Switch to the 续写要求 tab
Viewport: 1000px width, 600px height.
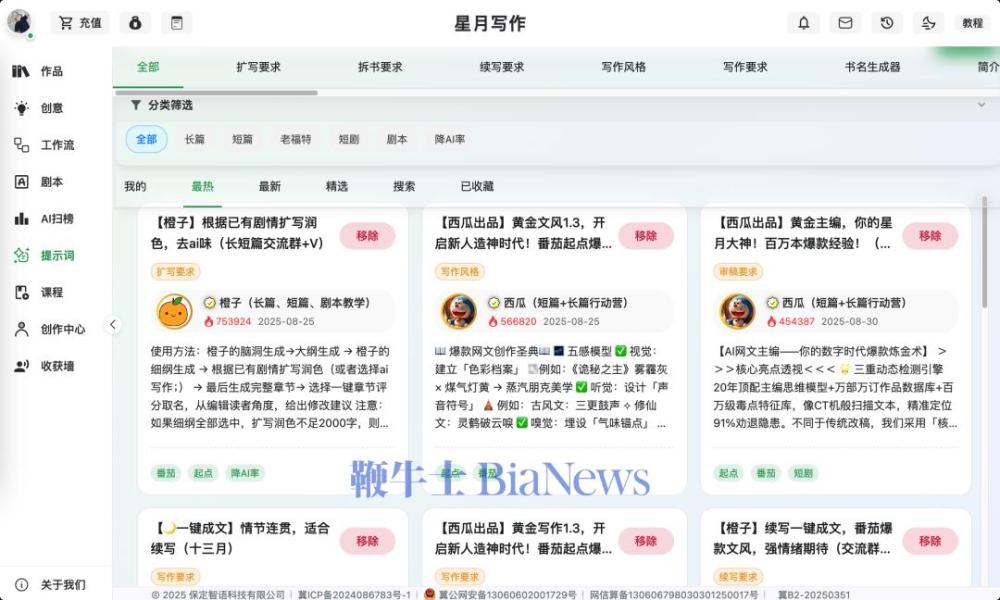point(500,67)
